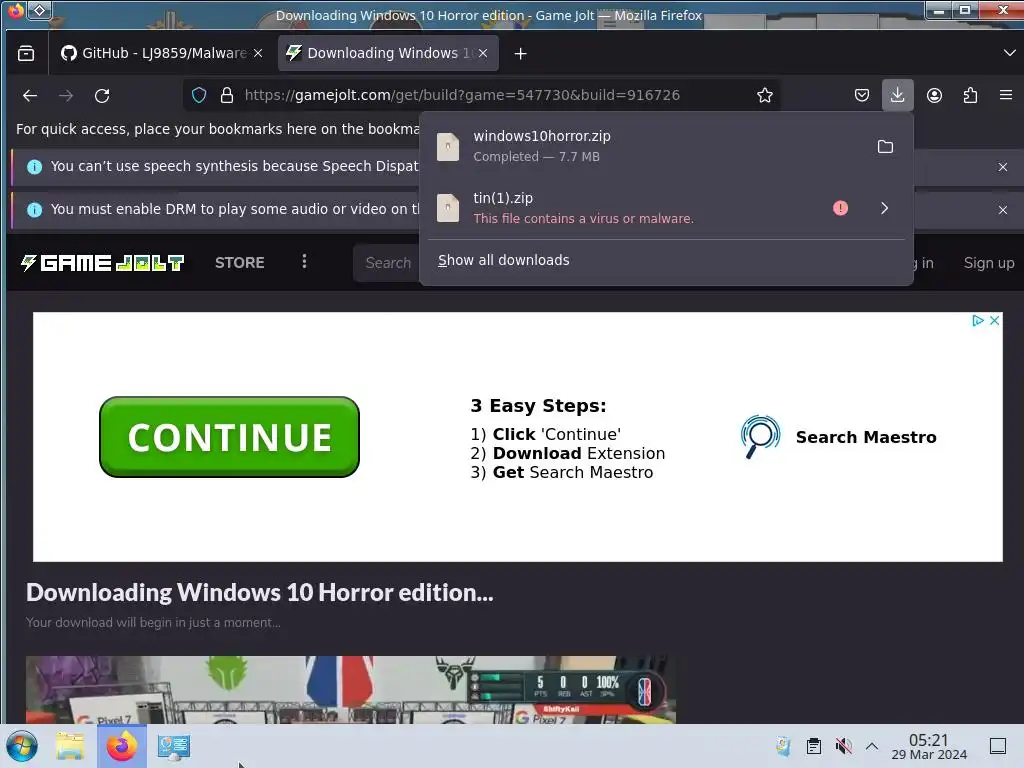The image size is (1024, 768).
Task: Dismiss the speech synthesis notification bar
Action: pos(1002,167)
